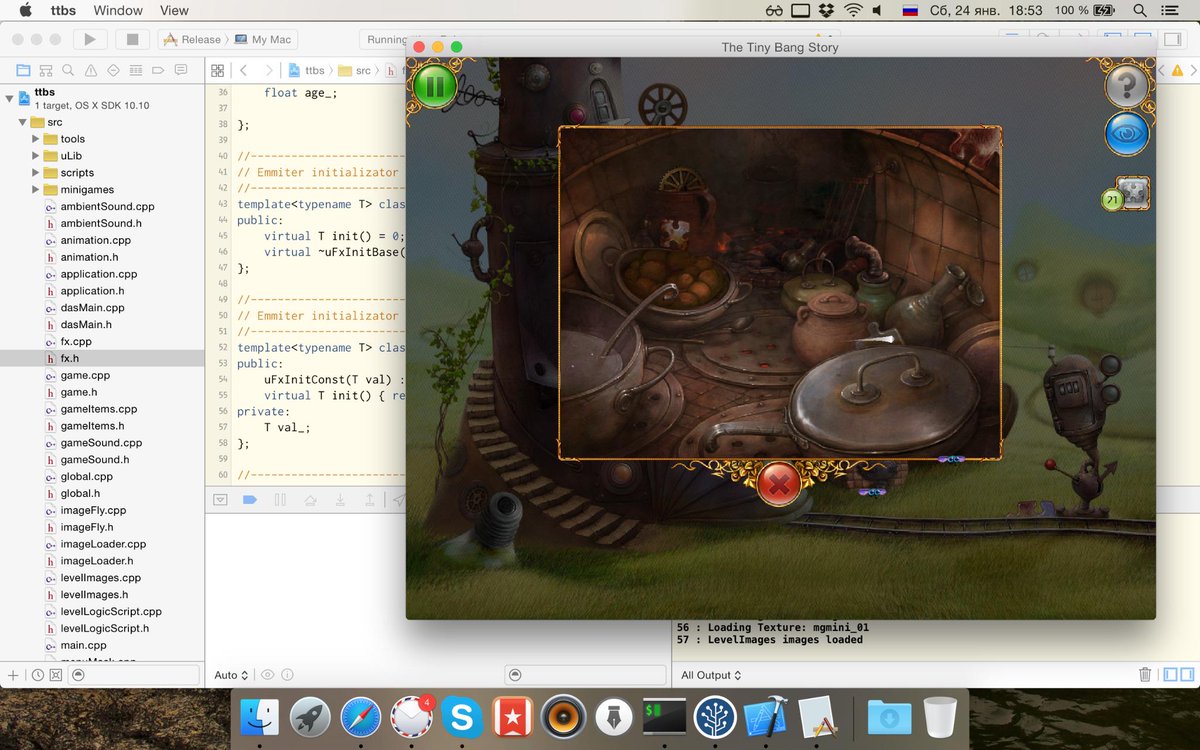This screenshot has width=1200, height=750.
Task: Click ttbs in the editor jump bar
Action: pos(307,71)
